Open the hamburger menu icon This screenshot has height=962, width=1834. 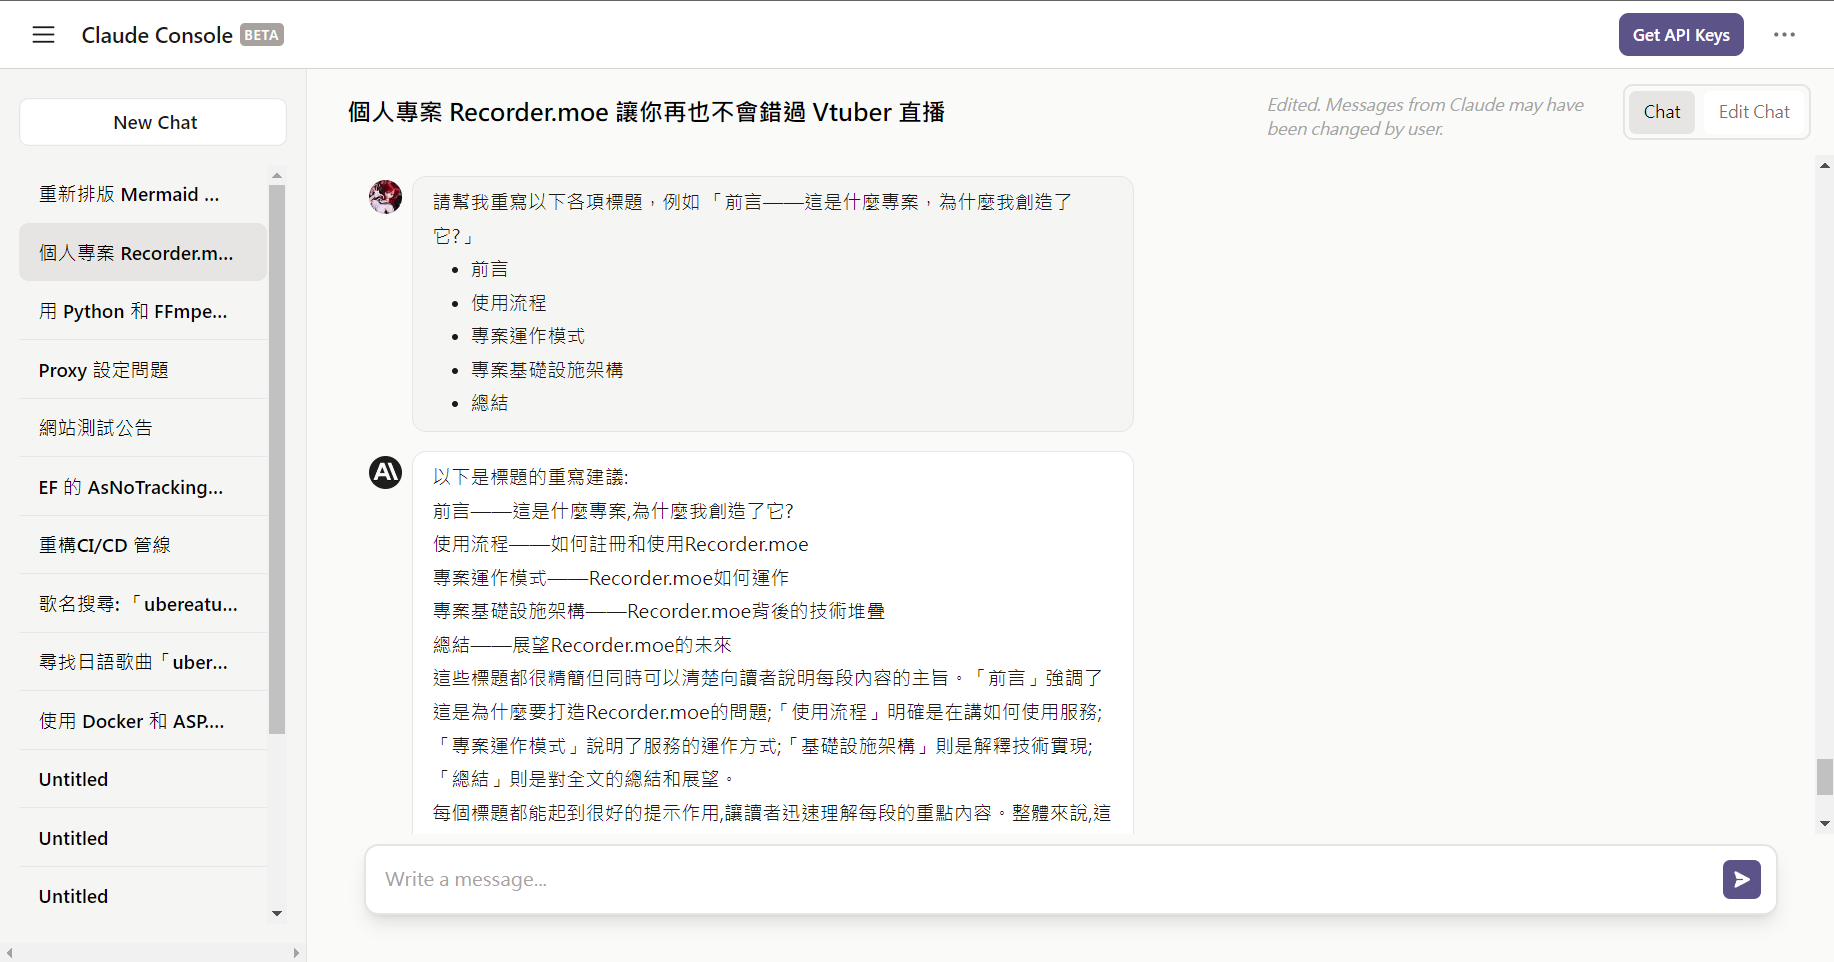tap(43, 35)
